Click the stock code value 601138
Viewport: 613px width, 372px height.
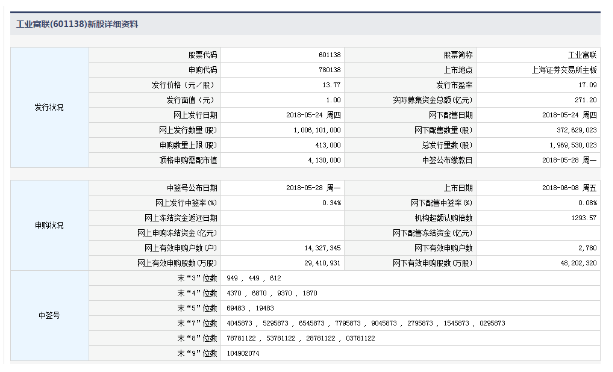tap(330, 55)
